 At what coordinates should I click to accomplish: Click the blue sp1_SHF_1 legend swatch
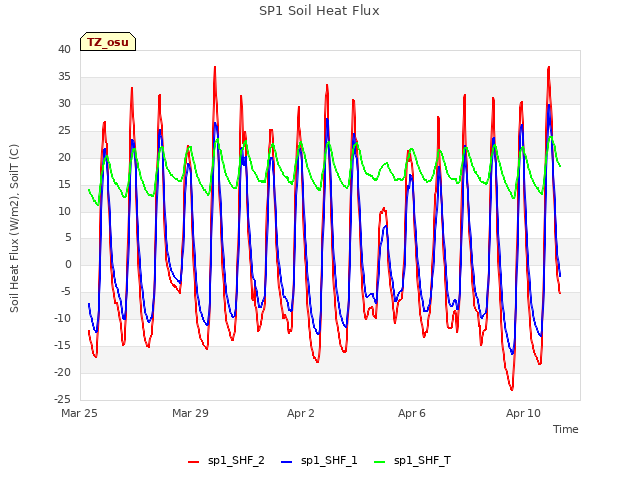287,462
